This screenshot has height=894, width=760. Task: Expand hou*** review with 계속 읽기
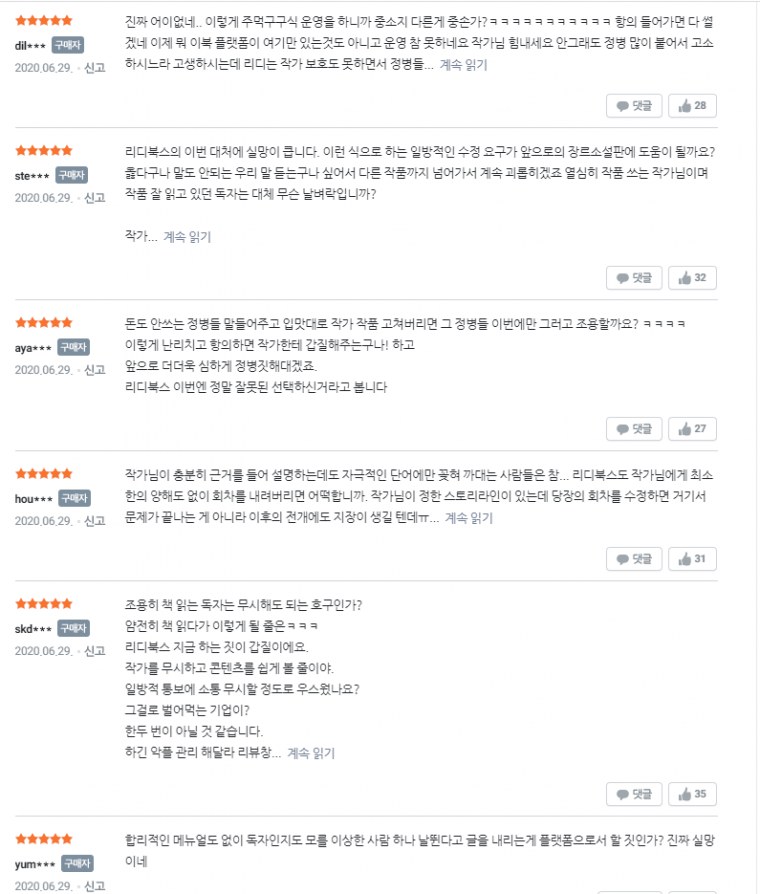coord(469,518)
